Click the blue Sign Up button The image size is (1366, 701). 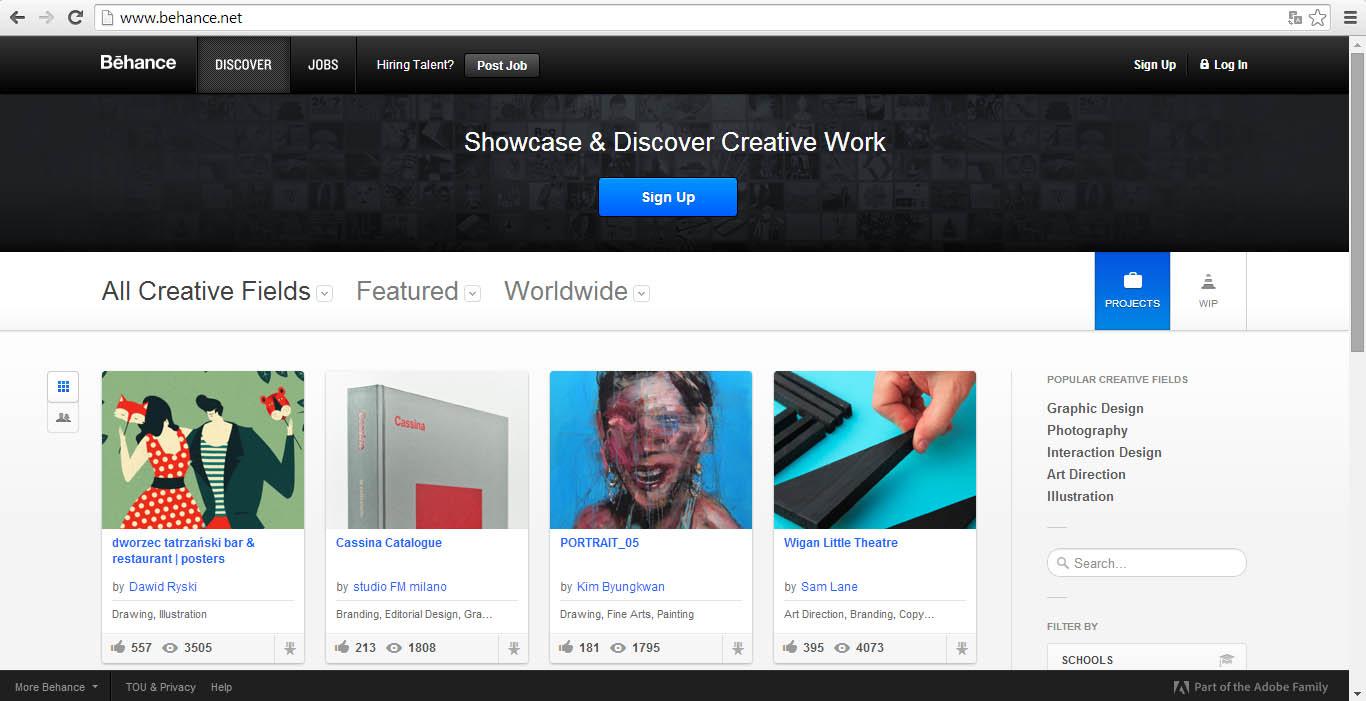coord(668,197)
